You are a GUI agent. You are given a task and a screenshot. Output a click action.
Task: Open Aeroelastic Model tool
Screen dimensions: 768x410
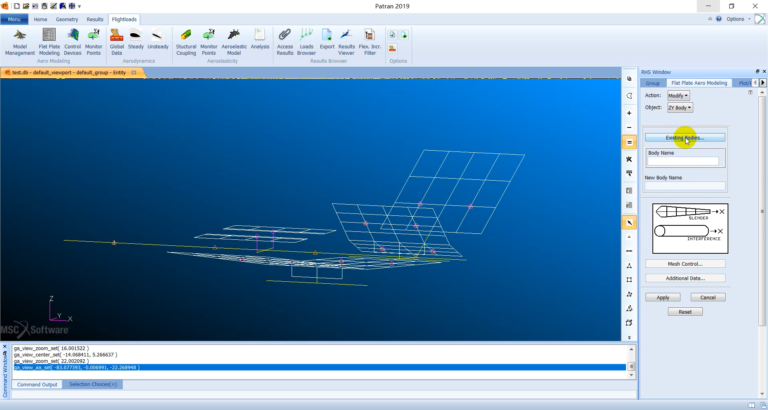pos(234,42)
